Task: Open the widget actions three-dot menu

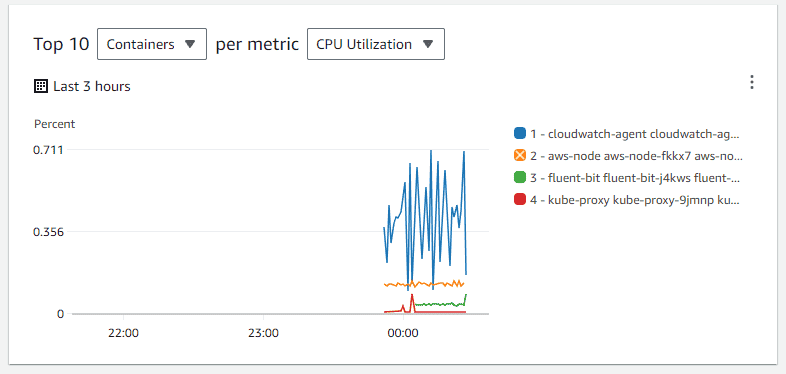Action: click(751, 82)
